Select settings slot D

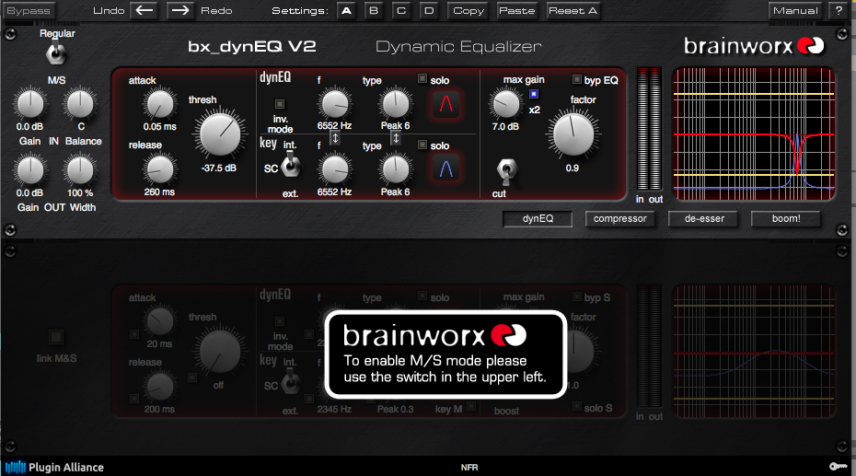tap(429, 10)
